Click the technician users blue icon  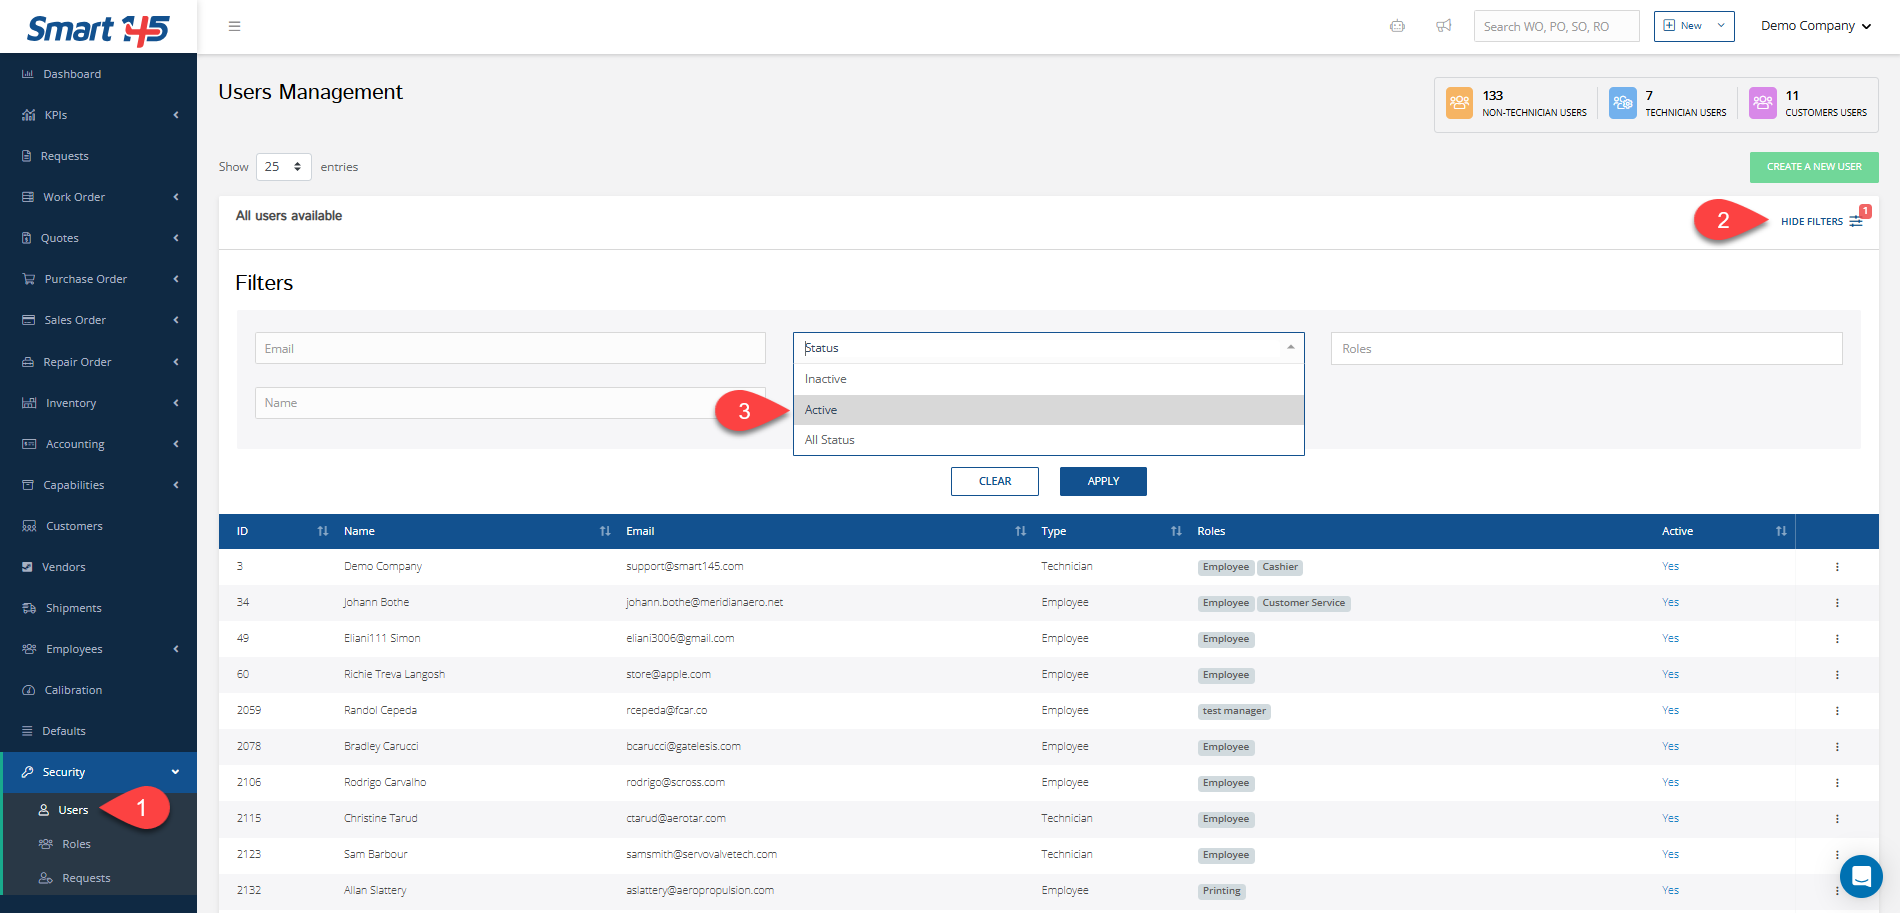pyautogui.click(x=1622, y=103)
